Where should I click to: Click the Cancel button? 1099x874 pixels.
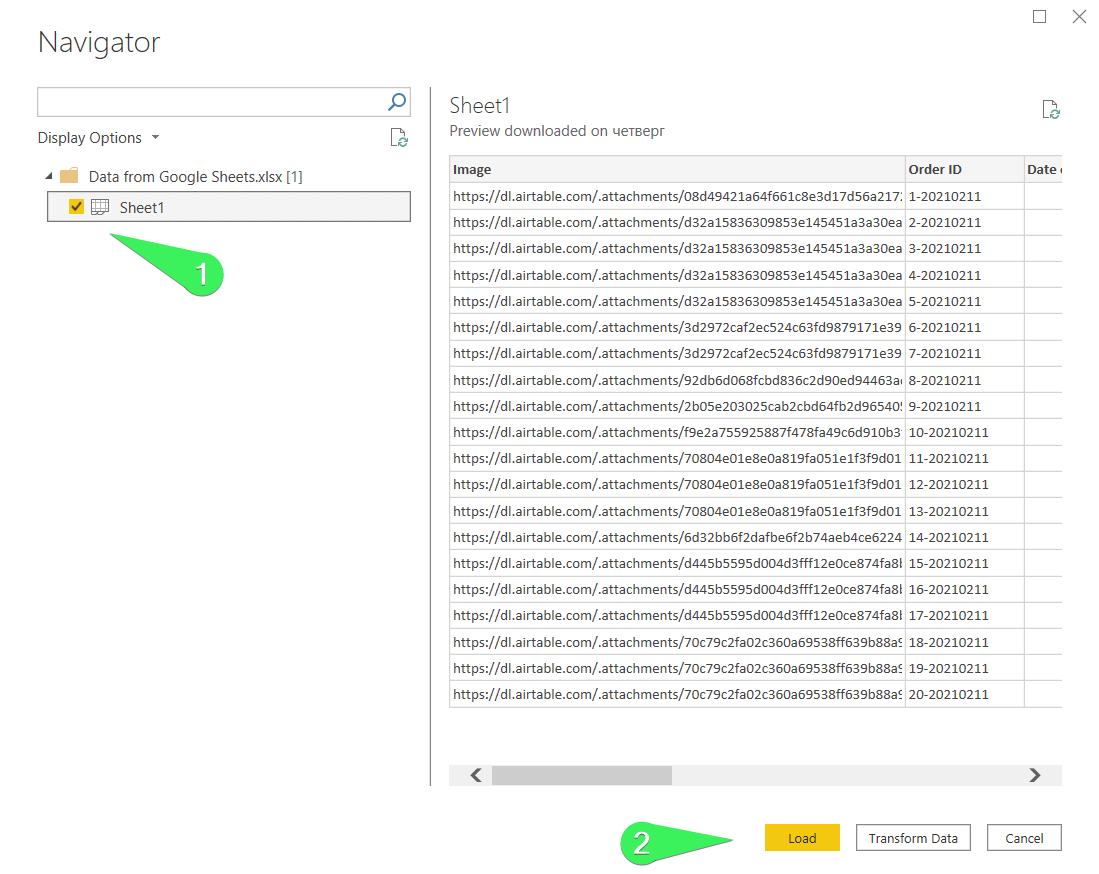pos(1024,838)
